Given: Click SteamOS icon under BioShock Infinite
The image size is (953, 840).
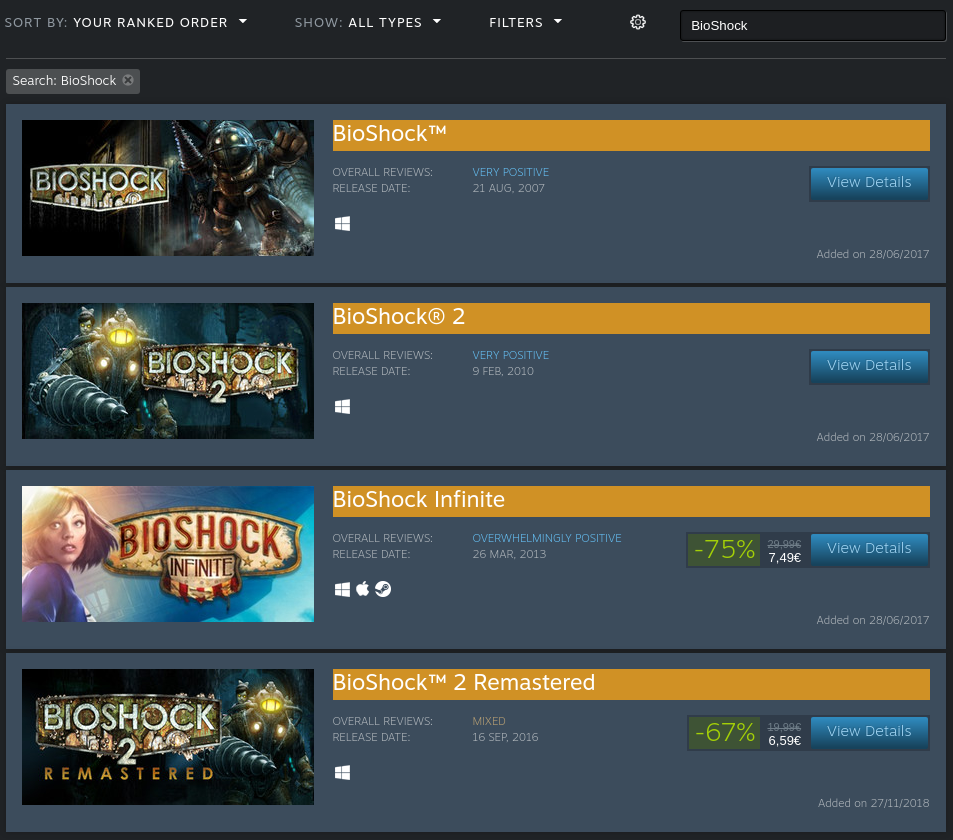Looking at the screenshot, I should pos(383,589).
